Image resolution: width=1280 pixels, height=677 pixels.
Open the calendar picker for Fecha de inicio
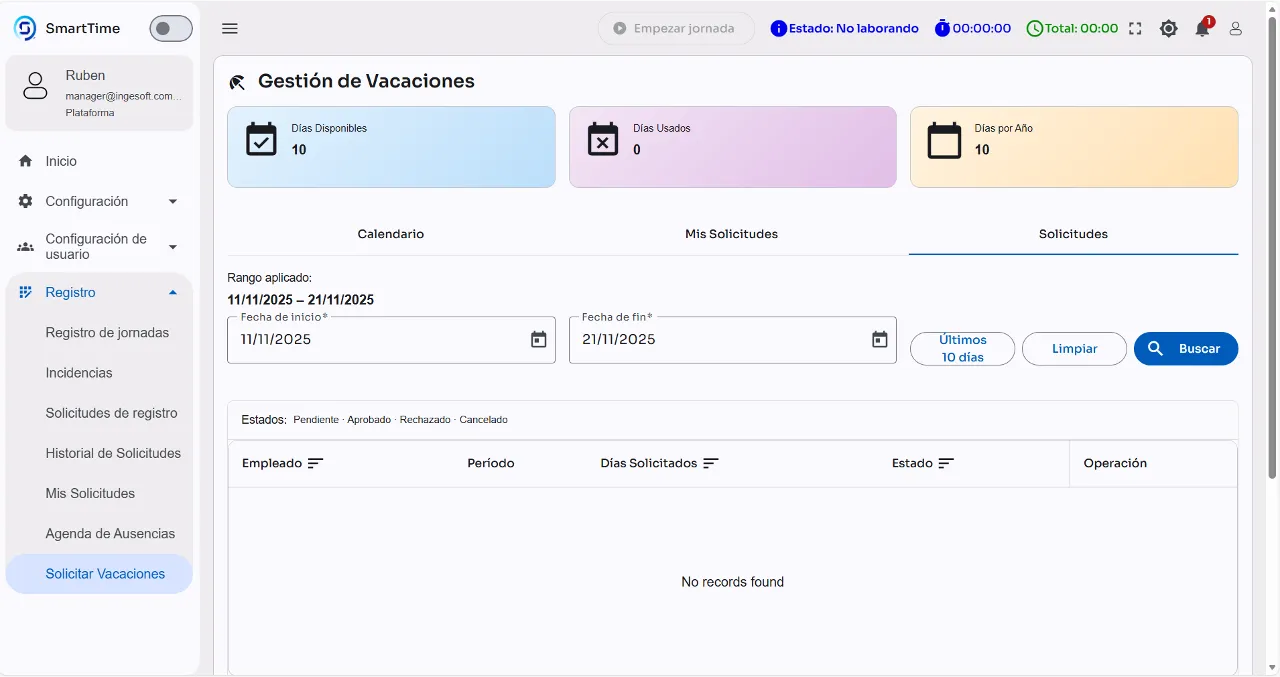pyautogui.click(x=539, y=339)
